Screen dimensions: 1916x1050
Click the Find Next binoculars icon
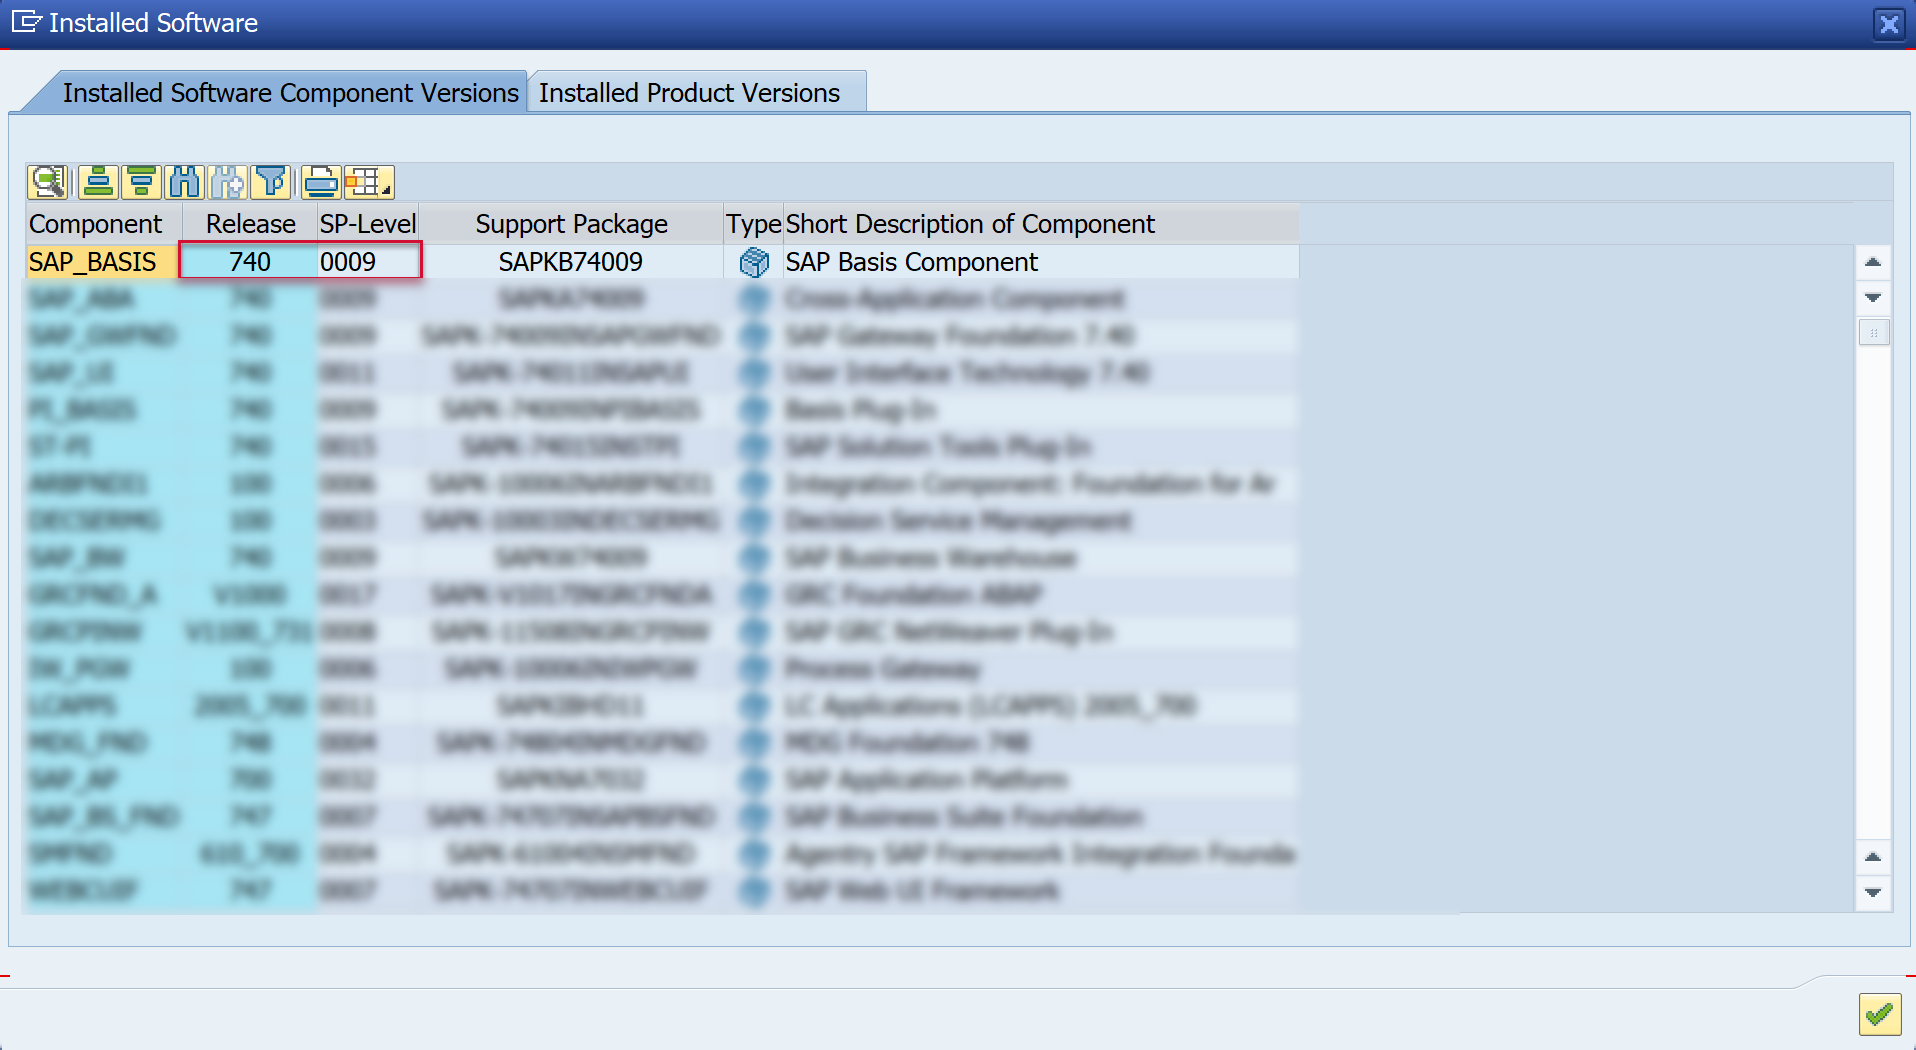click(227, 182)
